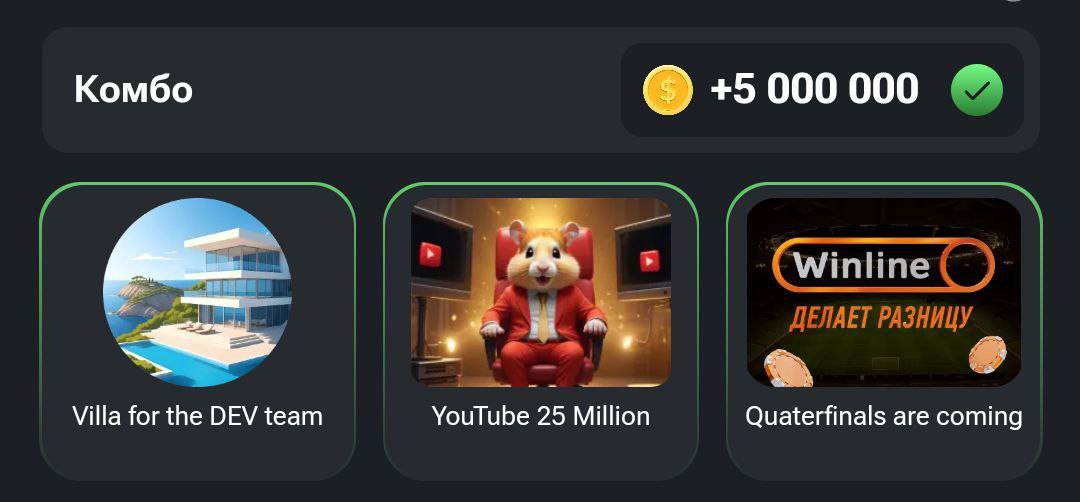
Task: Click the green checkmark beside the reward
Action: 977,90
